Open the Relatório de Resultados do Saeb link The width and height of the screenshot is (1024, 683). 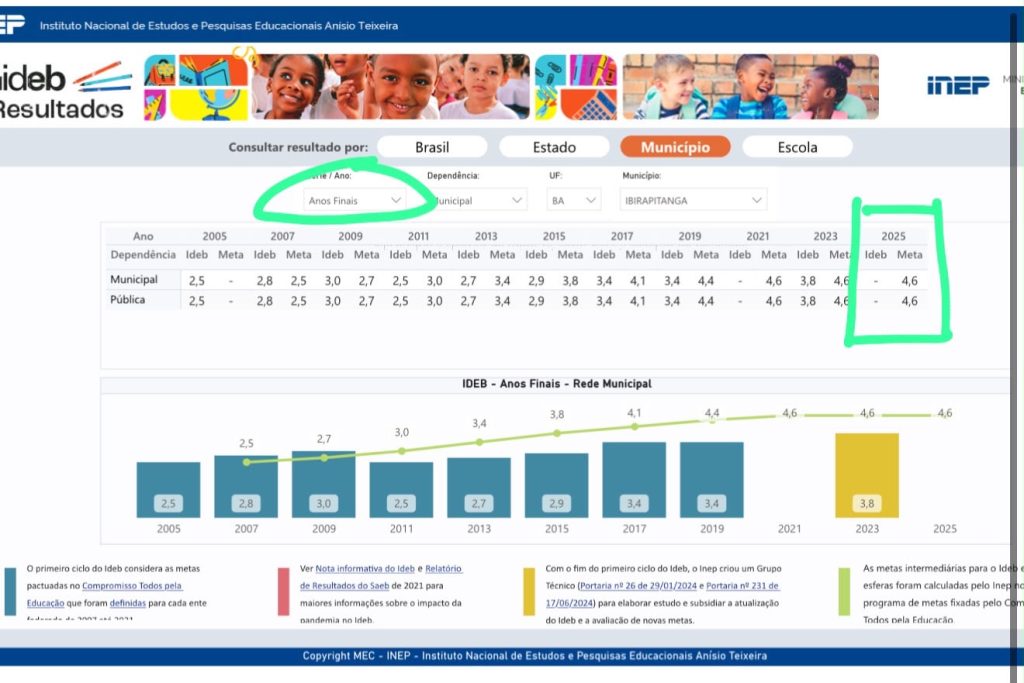point(379,577)
